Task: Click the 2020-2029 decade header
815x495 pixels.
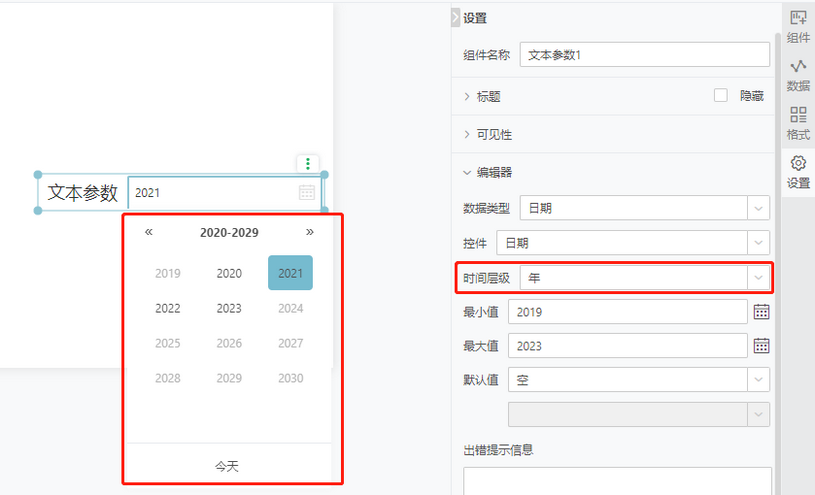Action: [229, 232]
